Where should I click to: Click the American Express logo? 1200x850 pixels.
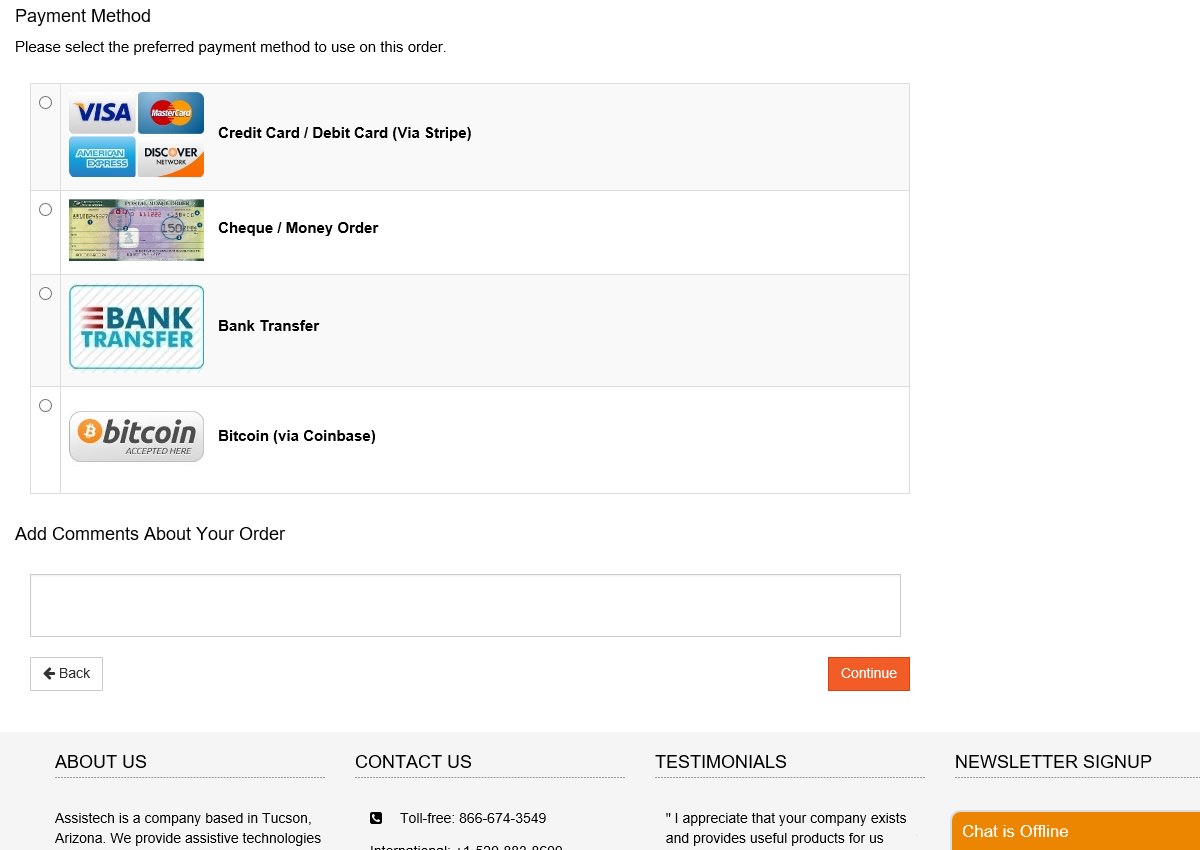[x=102, y=157]
